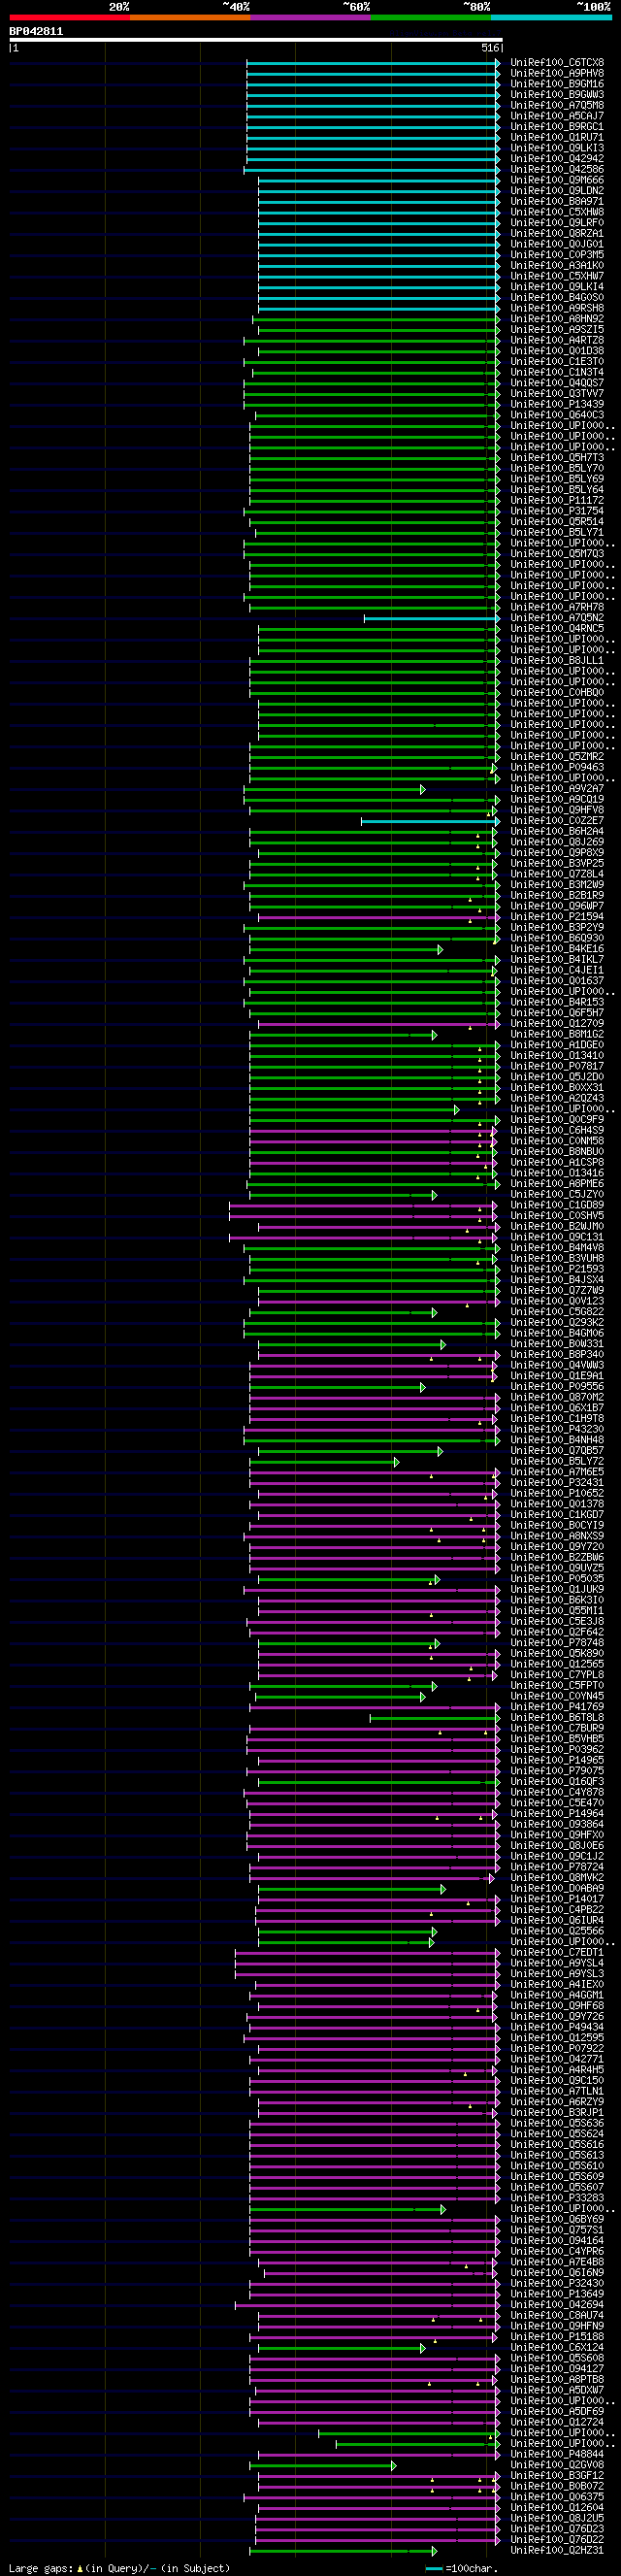The image size is (621, 2576).
Task: Select the UniRef100_P78724 label
Action: click(x=557, y=1867)
